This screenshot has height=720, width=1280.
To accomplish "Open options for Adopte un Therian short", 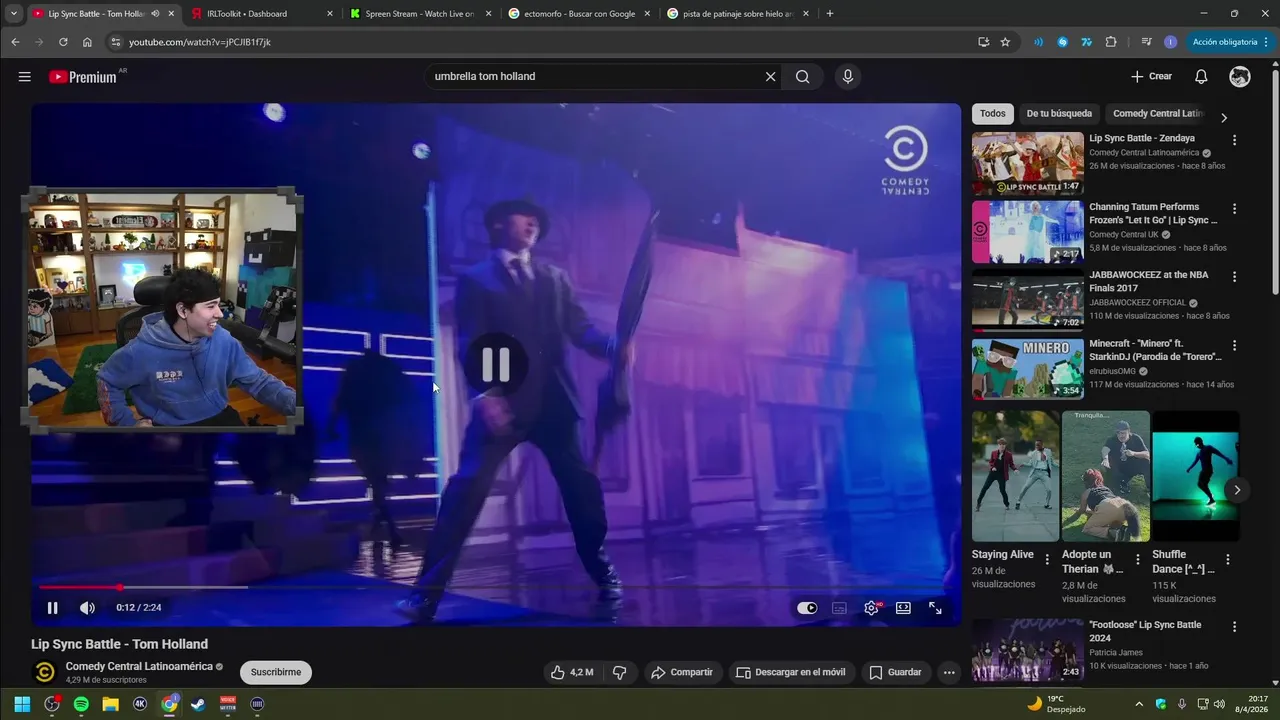I will [1137, 560].
